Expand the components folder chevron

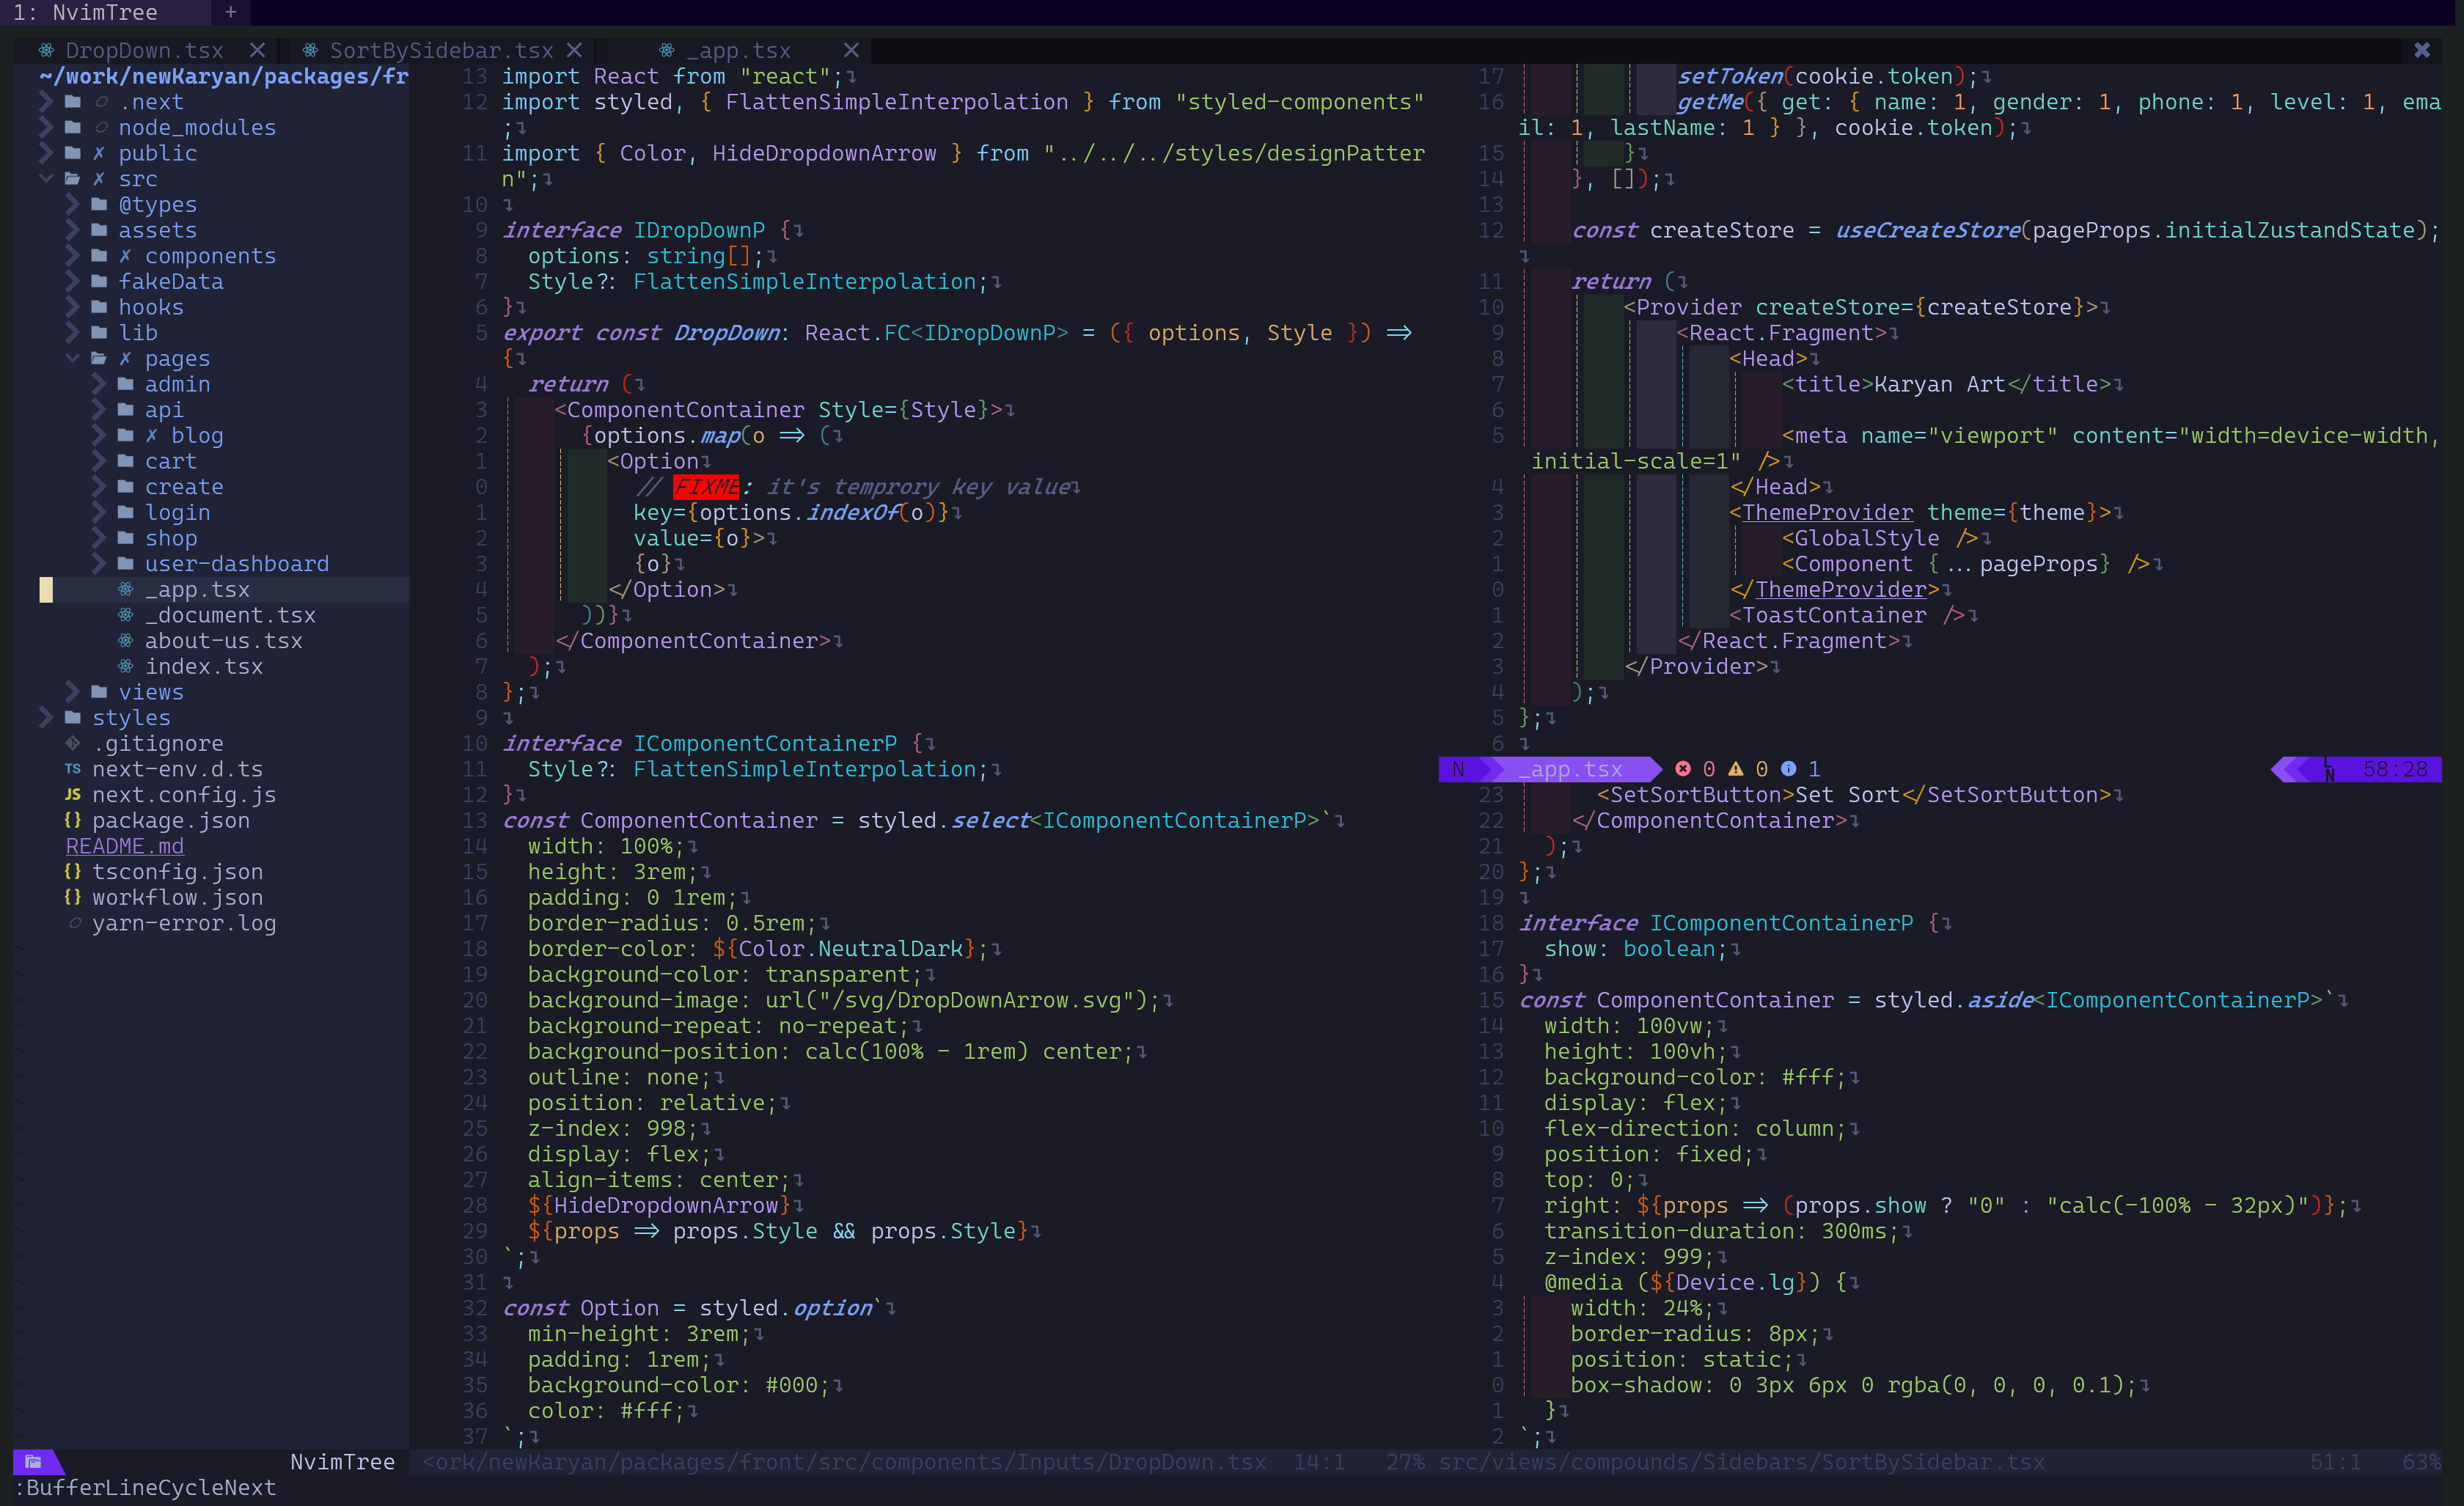pos(72,256)
